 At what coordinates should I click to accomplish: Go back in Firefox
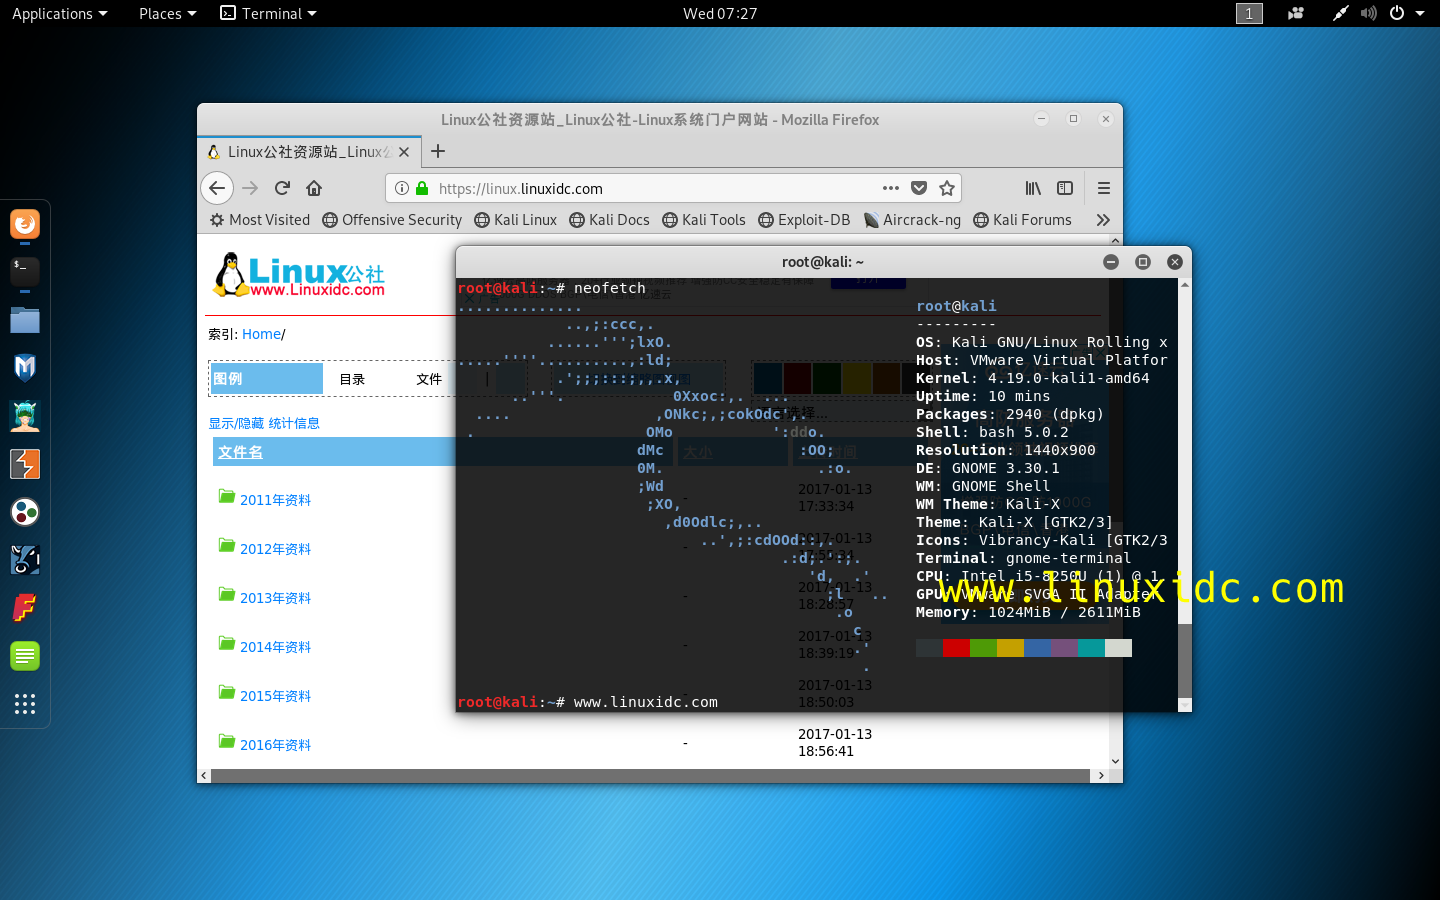pos(217,188)
